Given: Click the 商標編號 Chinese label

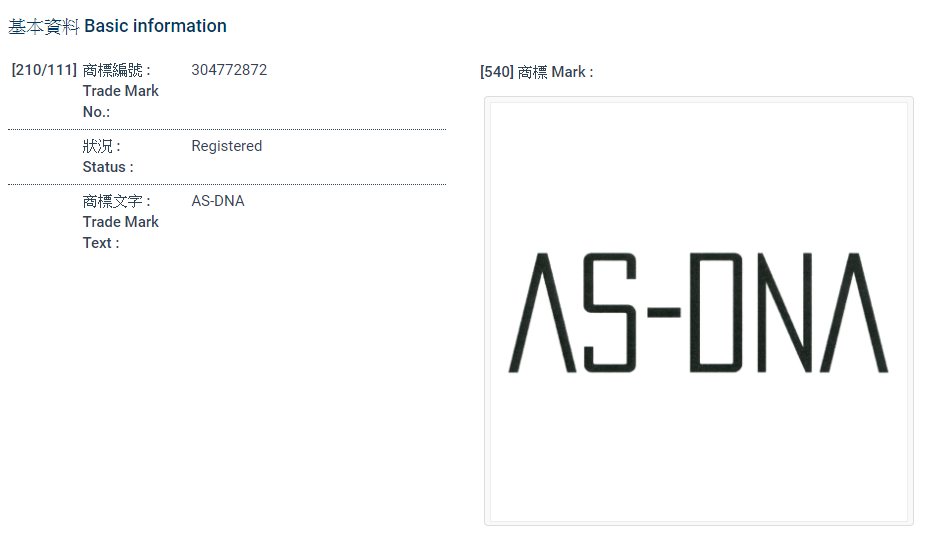Looking at the screenshot, I should [x=116, y=70].
